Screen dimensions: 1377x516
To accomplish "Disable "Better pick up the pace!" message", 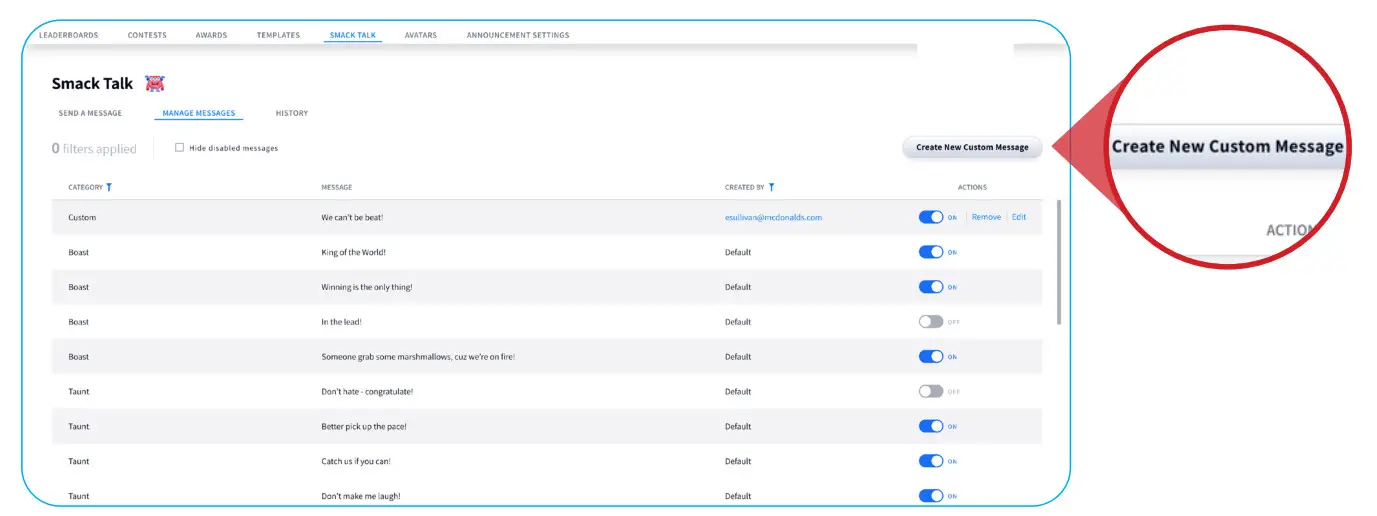I will [x=931, y=426].
